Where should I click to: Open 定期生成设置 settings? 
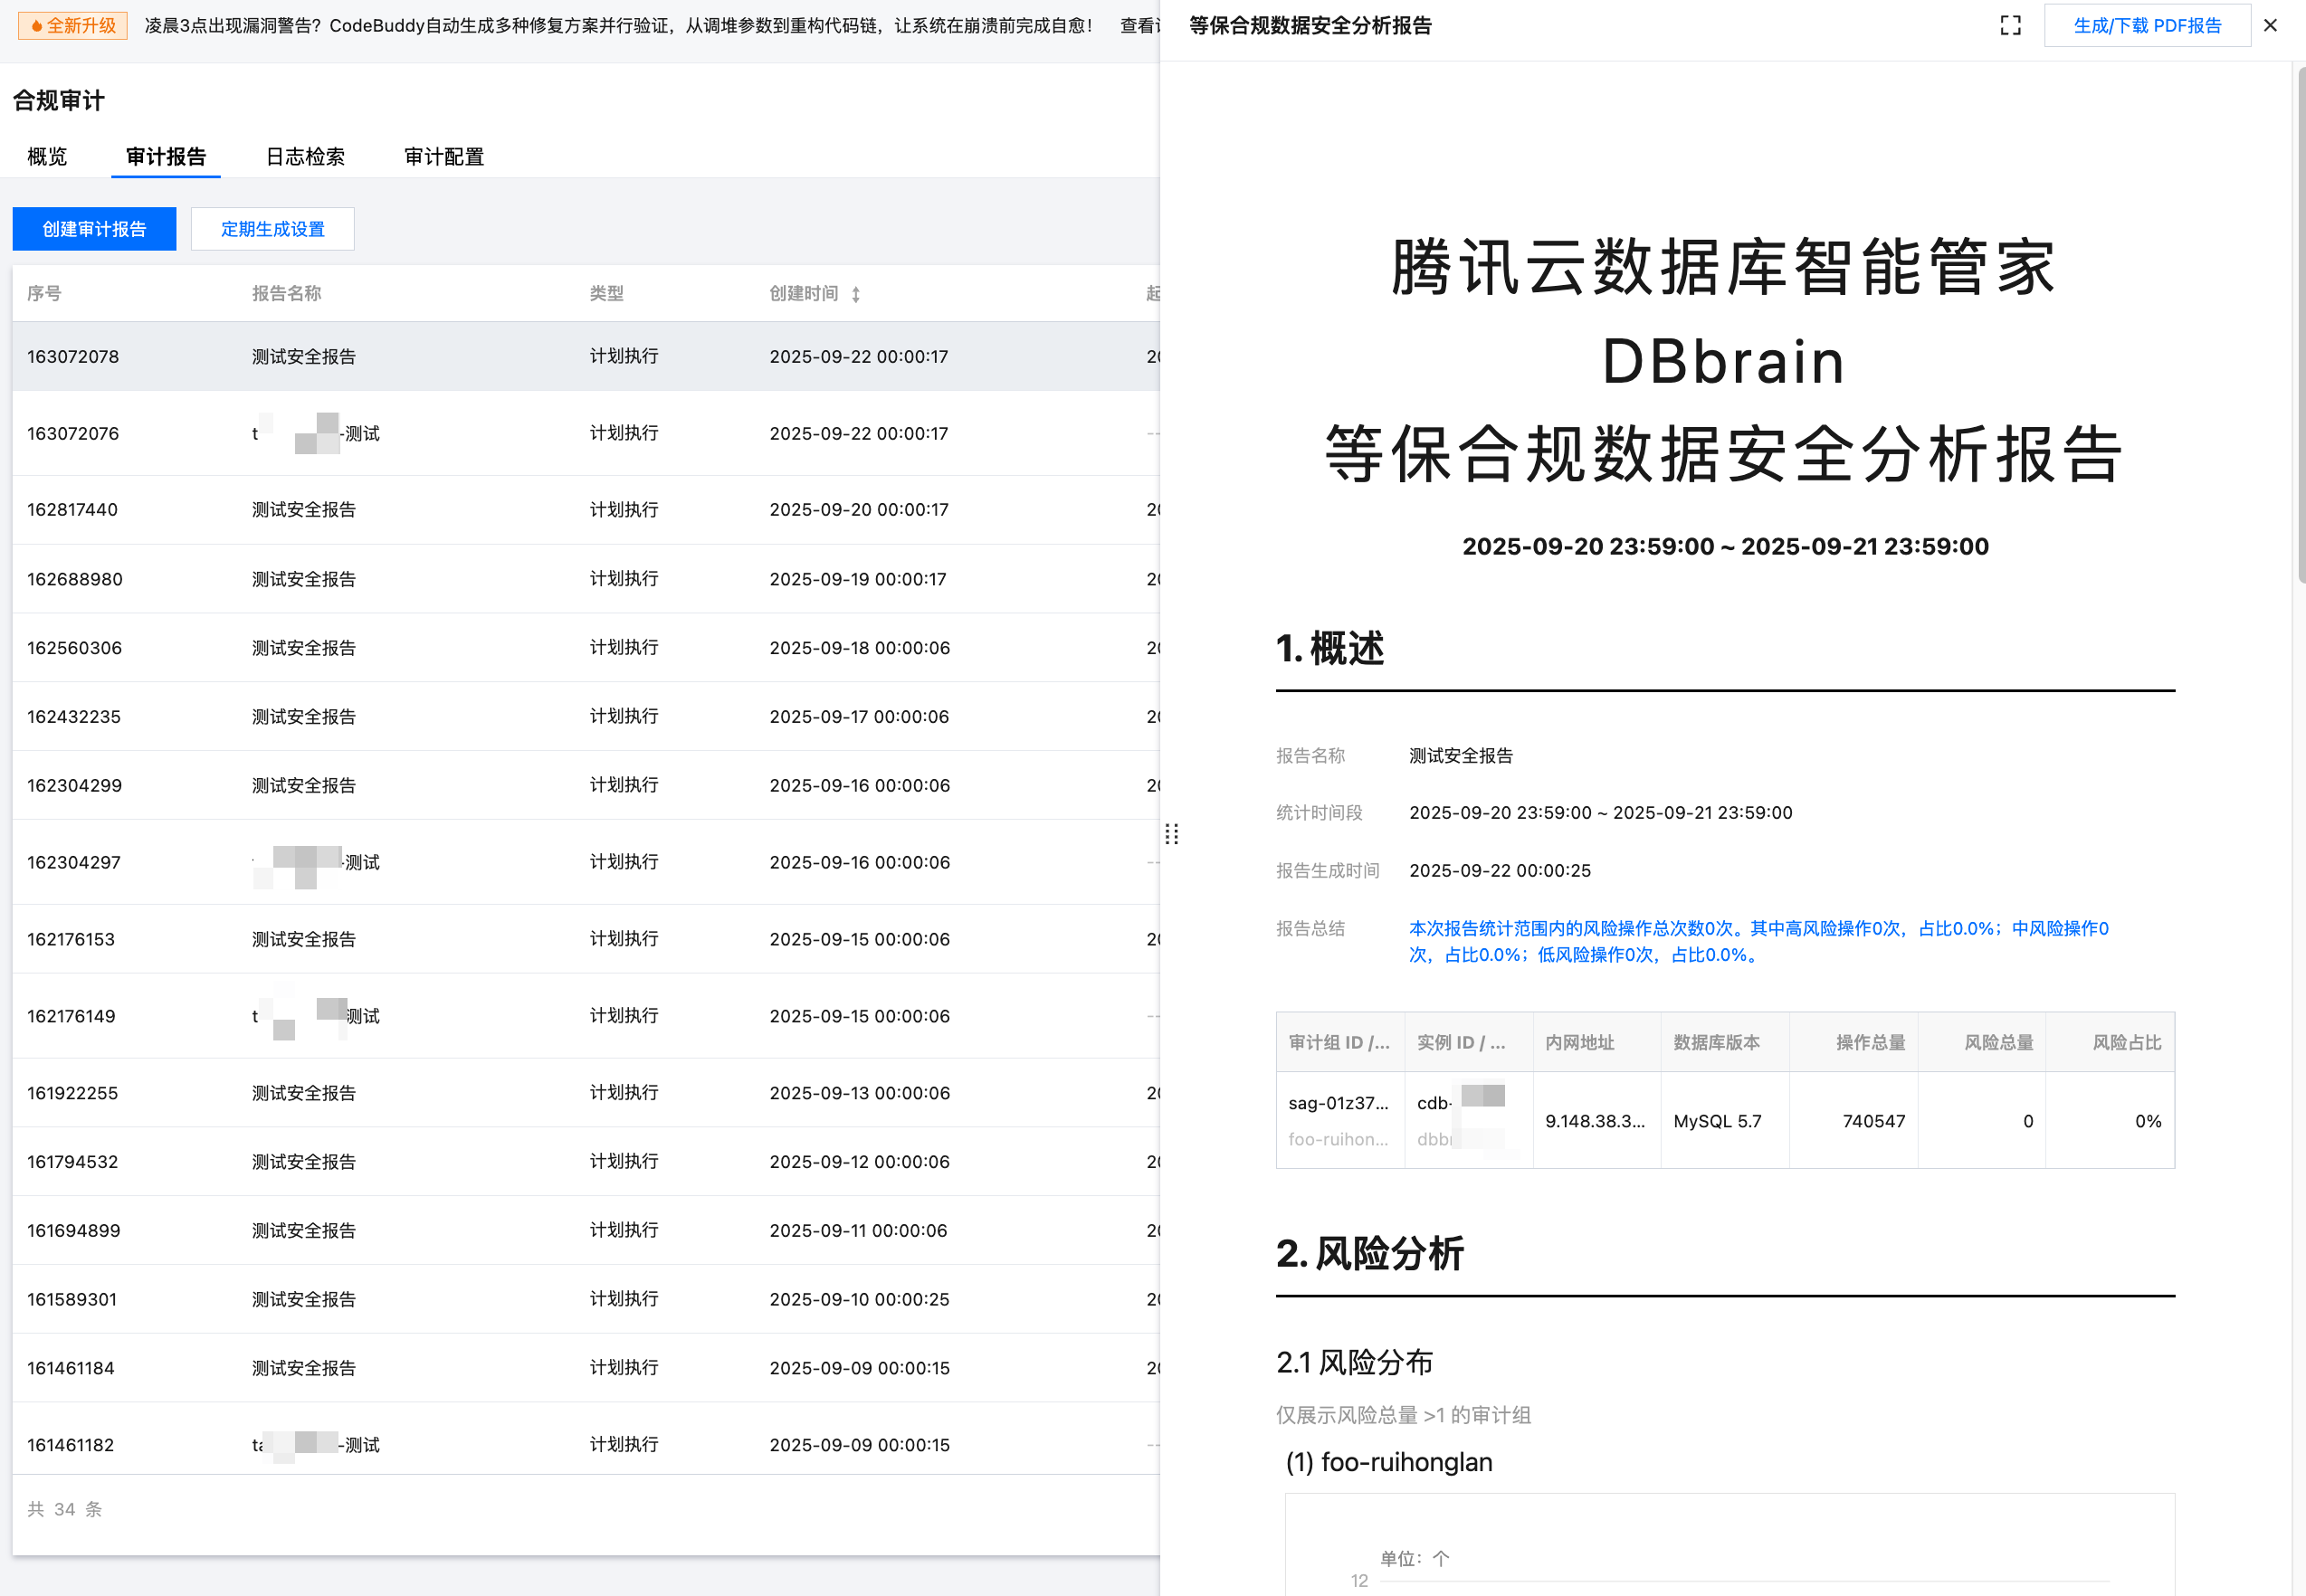click(272, 229)
